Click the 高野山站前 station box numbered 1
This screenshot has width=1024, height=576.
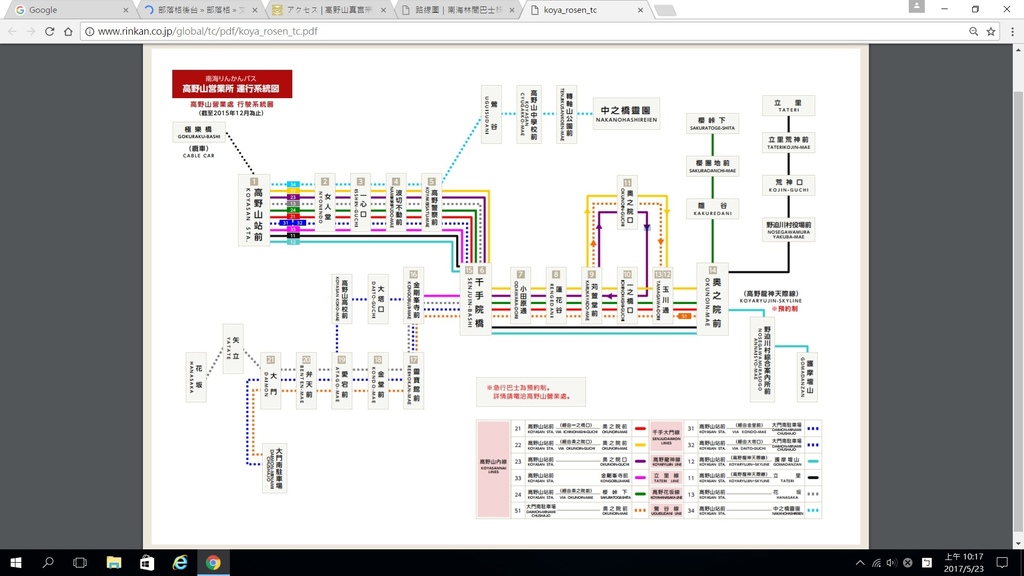tap(254, 210)
